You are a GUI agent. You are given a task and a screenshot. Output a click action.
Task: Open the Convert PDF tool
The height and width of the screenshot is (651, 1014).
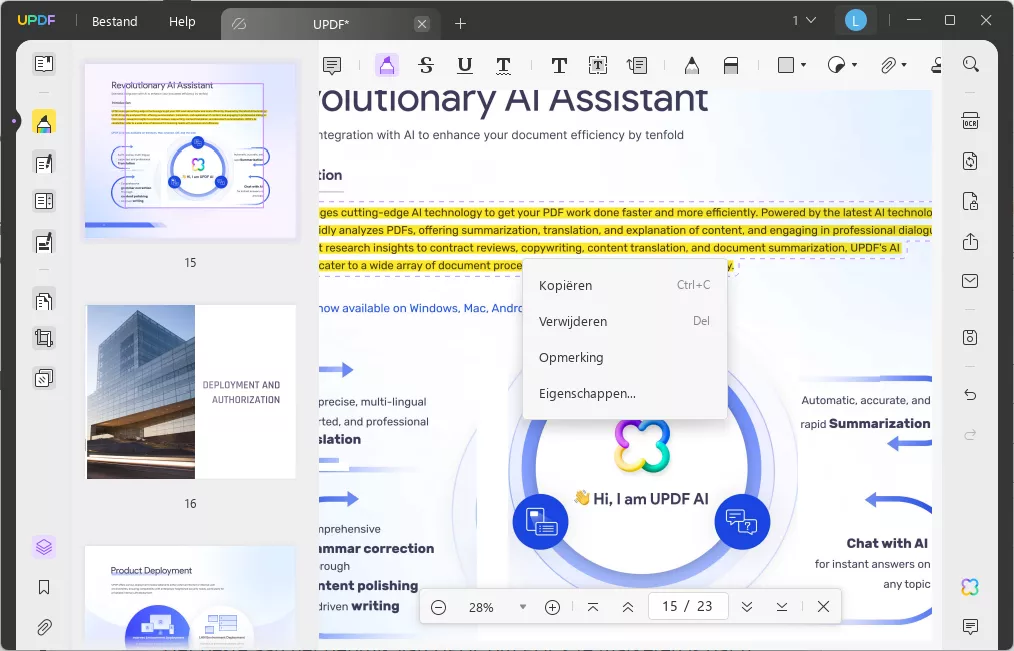970,161
